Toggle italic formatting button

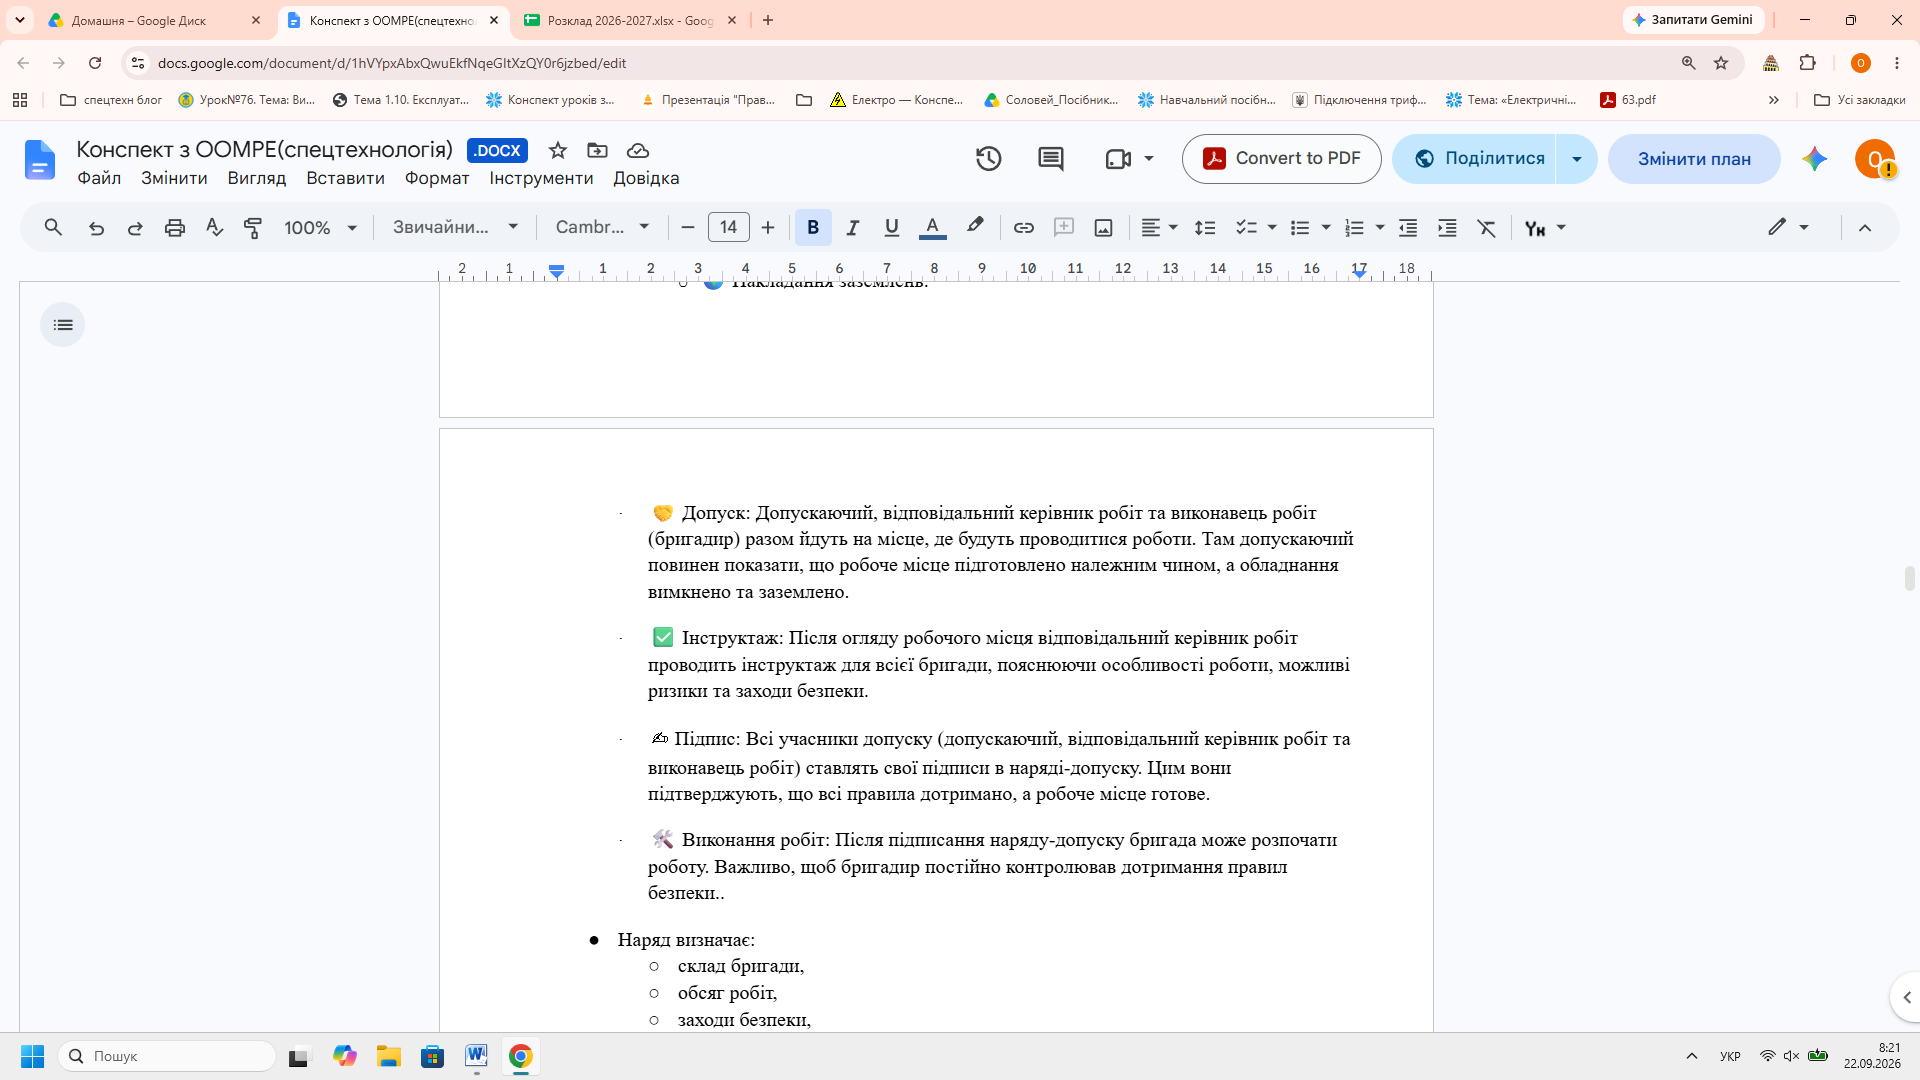pyautogui.click(x=852, y=228)
